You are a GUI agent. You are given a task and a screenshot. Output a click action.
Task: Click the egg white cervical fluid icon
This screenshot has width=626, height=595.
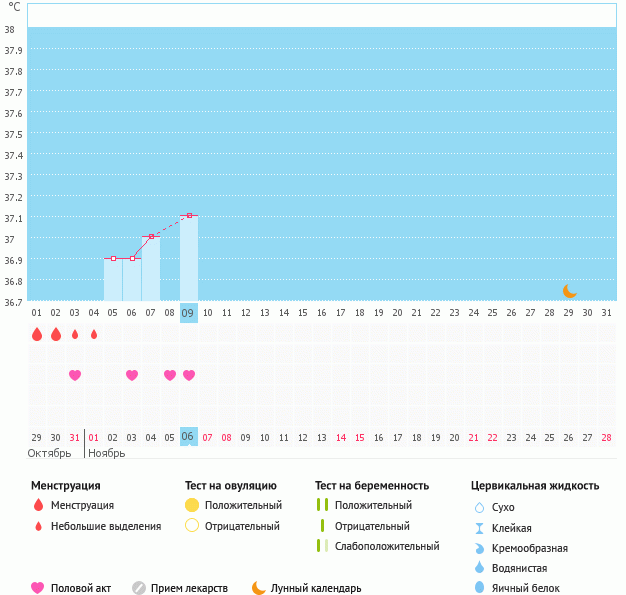pos(480,588)
